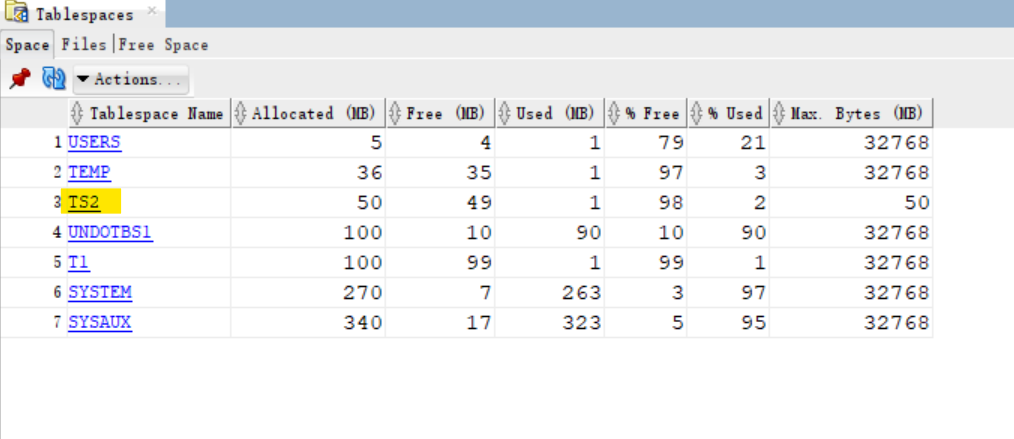Switch to the Free Space tab
1014x439 pixels.
pyautogui.click(x=163, y=45)
